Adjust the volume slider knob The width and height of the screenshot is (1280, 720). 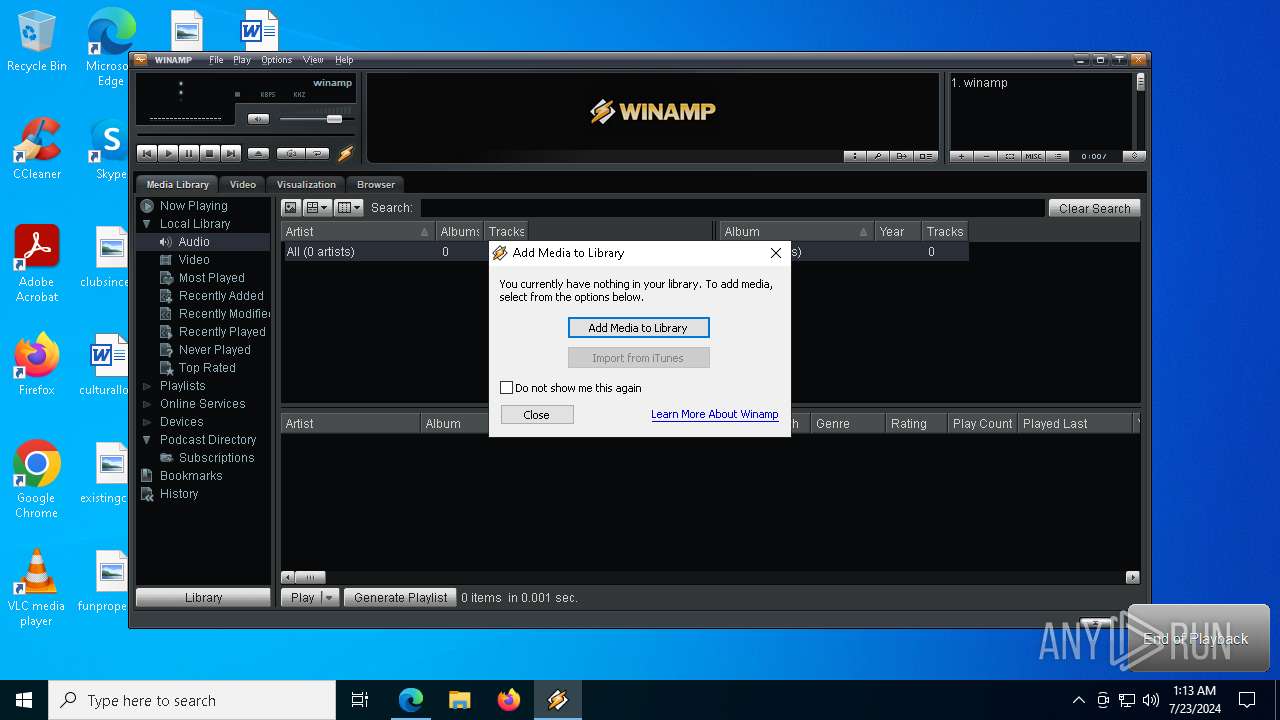[x=334, y=119]
